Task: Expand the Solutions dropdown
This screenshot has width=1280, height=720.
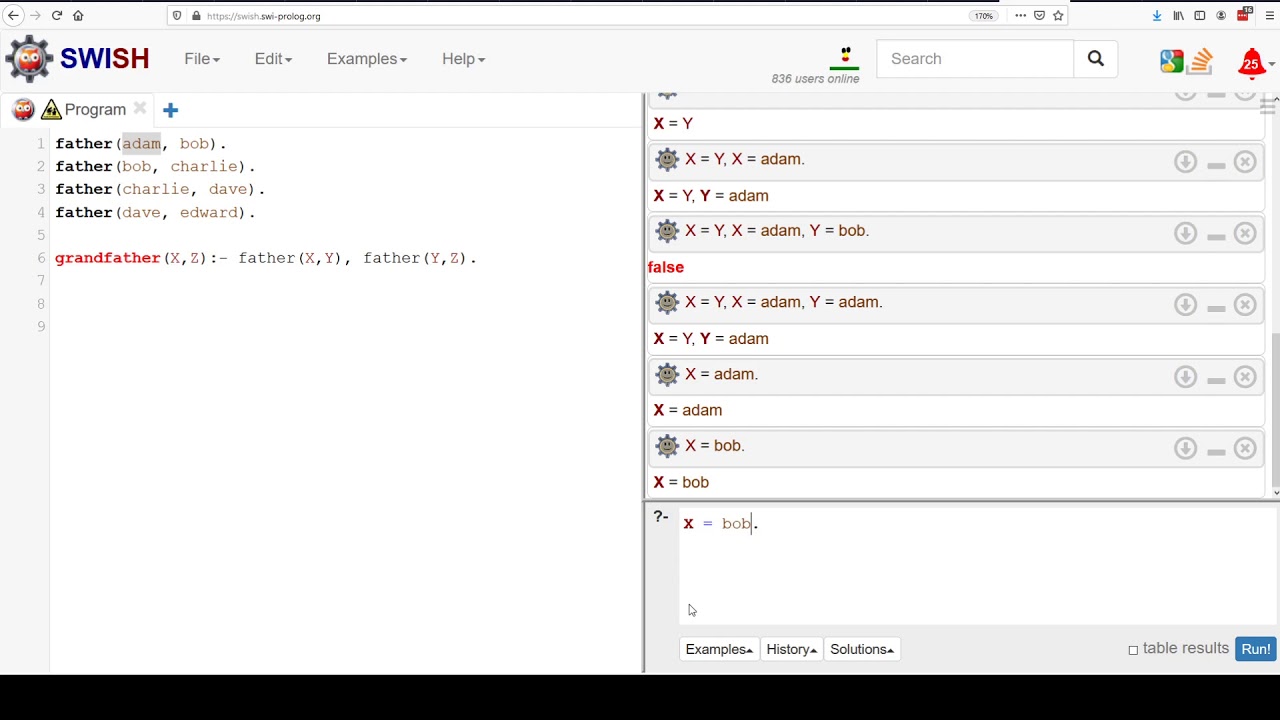Action: click(861, 649)
